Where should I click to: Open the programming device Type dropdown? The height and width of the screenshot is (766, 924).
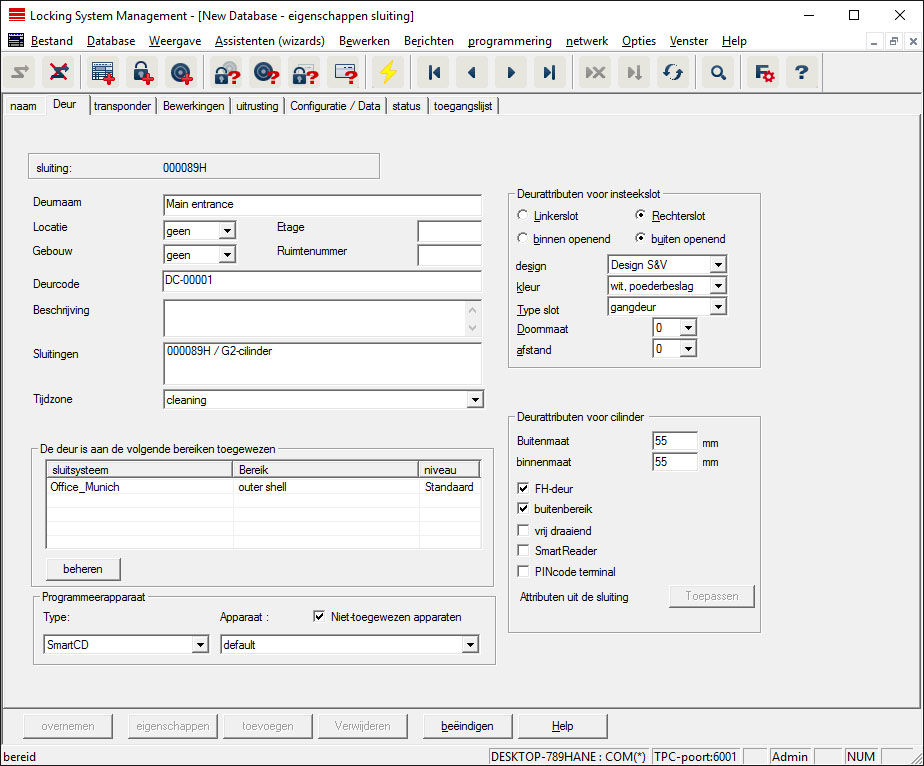[x=199, y=645]
